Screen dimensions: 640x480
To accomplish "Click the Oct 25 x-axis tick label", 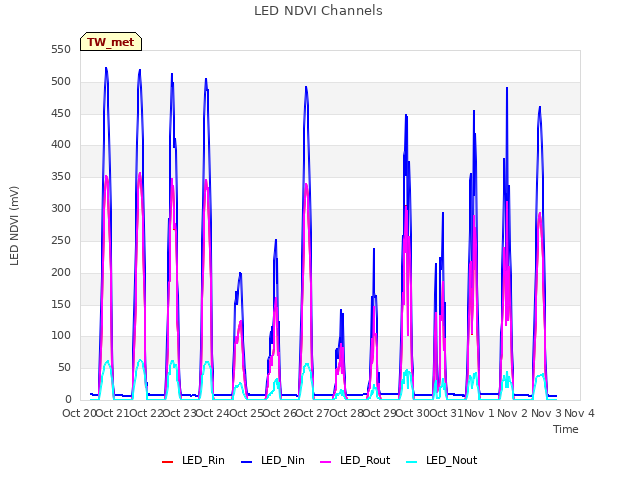I will click(246, 413).
